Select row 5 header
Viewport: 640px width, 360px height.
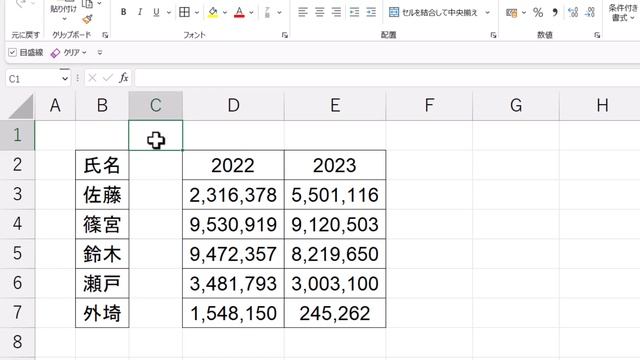click(x=17, y=253)
